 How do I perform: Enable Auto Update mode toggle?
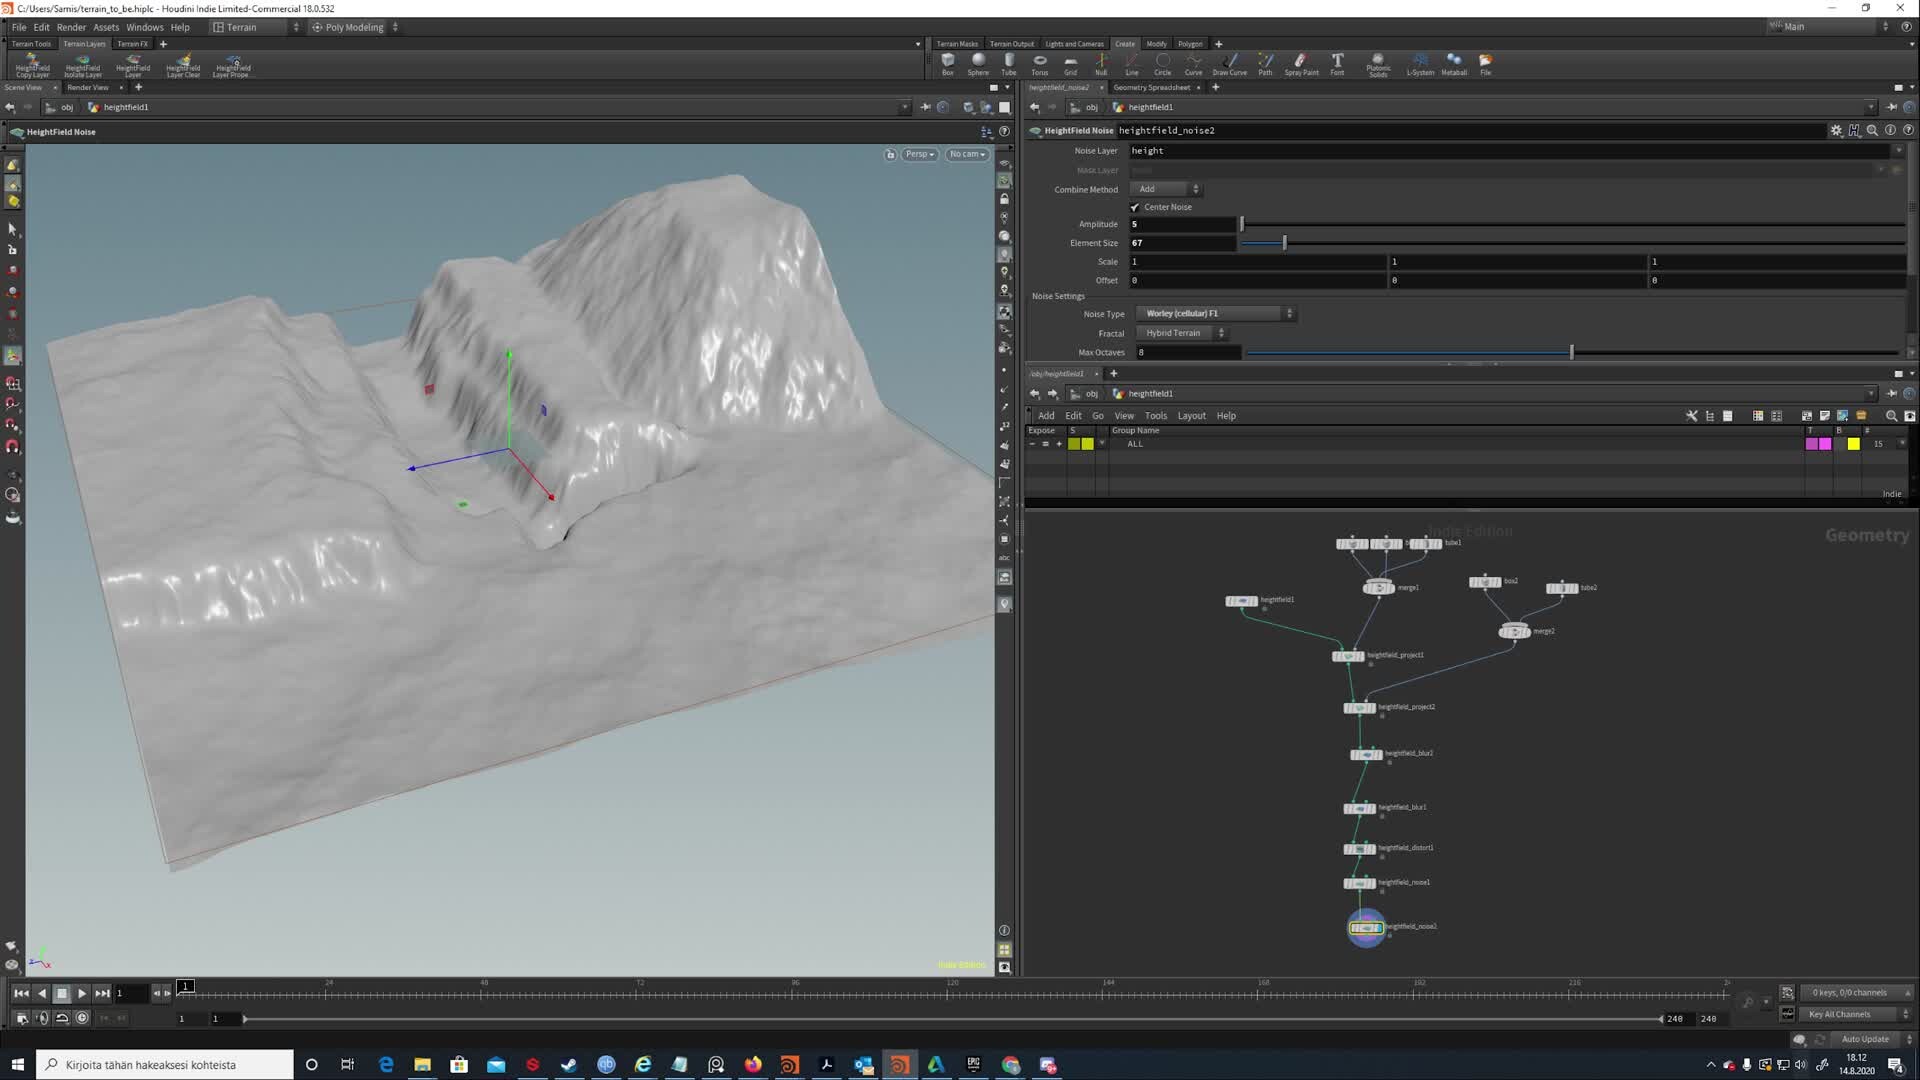tap(1864, 1039)
